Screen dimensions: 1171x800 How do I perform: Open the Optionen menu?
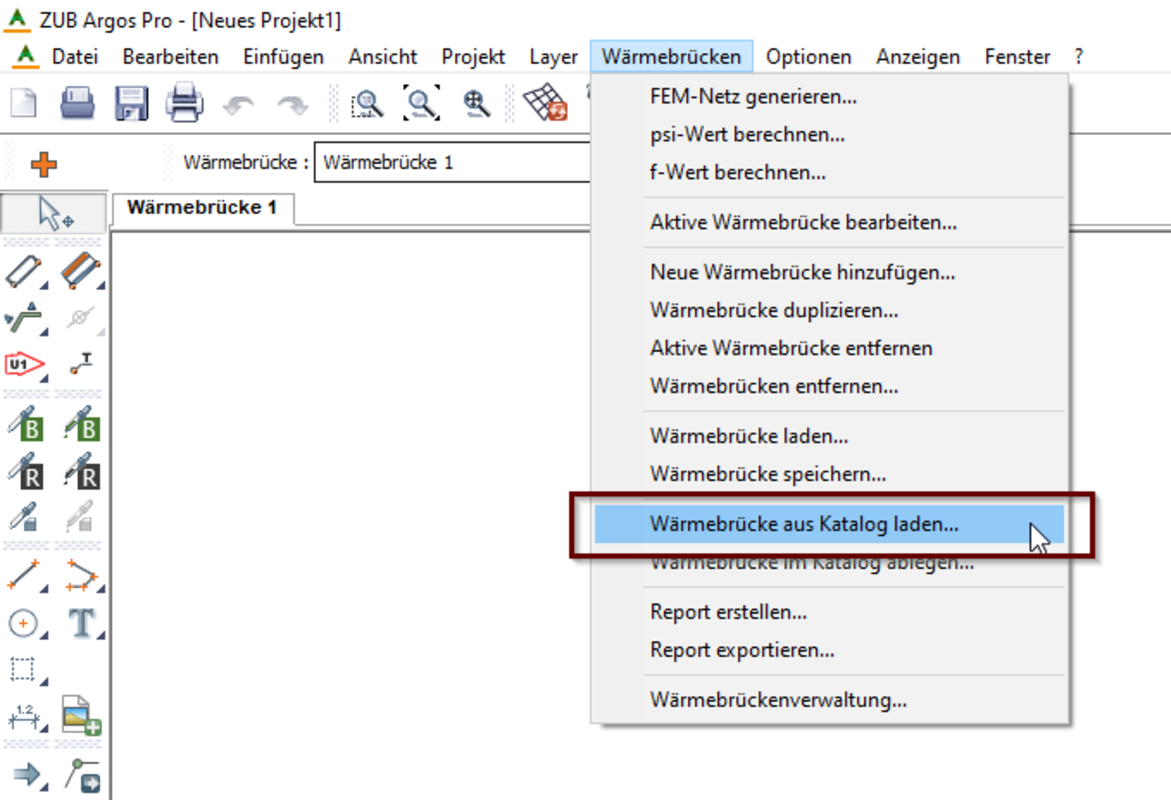pos(808,57)
